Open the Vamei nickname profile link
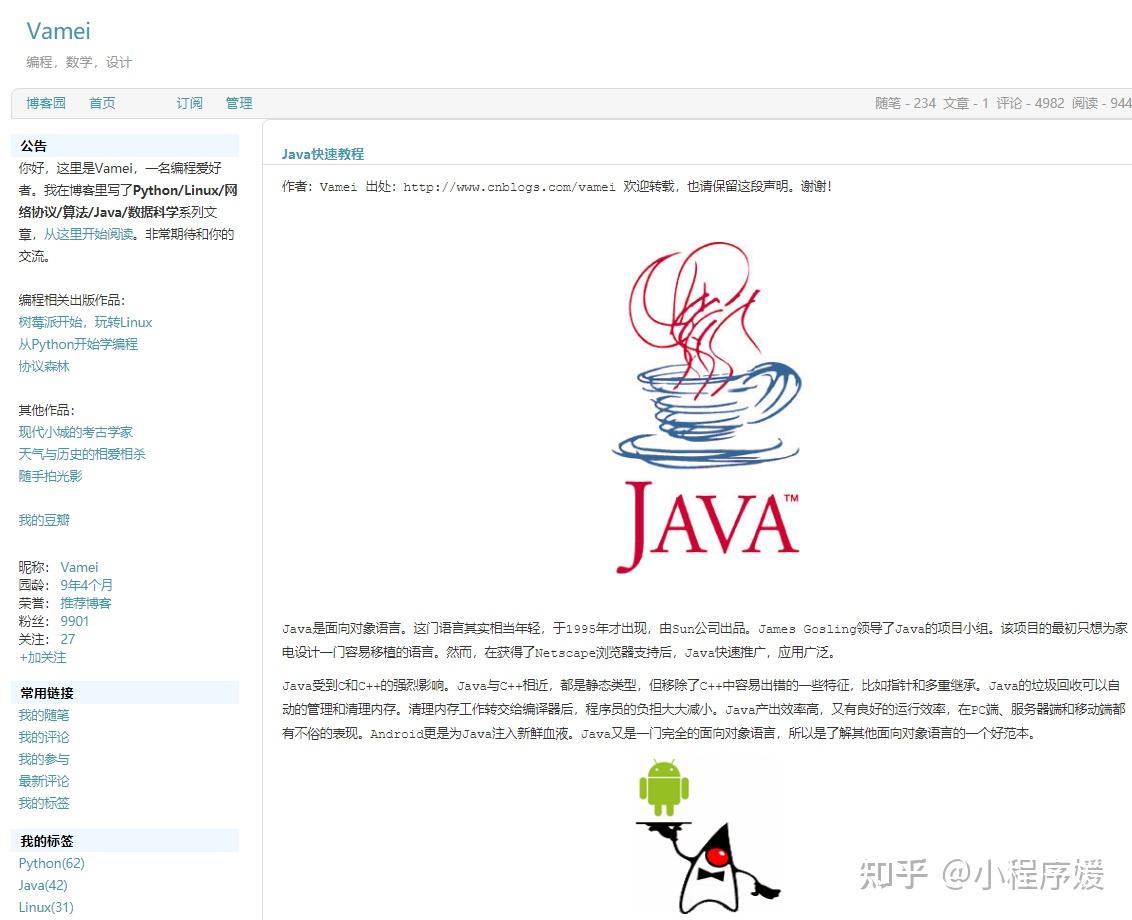 click(x=79, y=567)
